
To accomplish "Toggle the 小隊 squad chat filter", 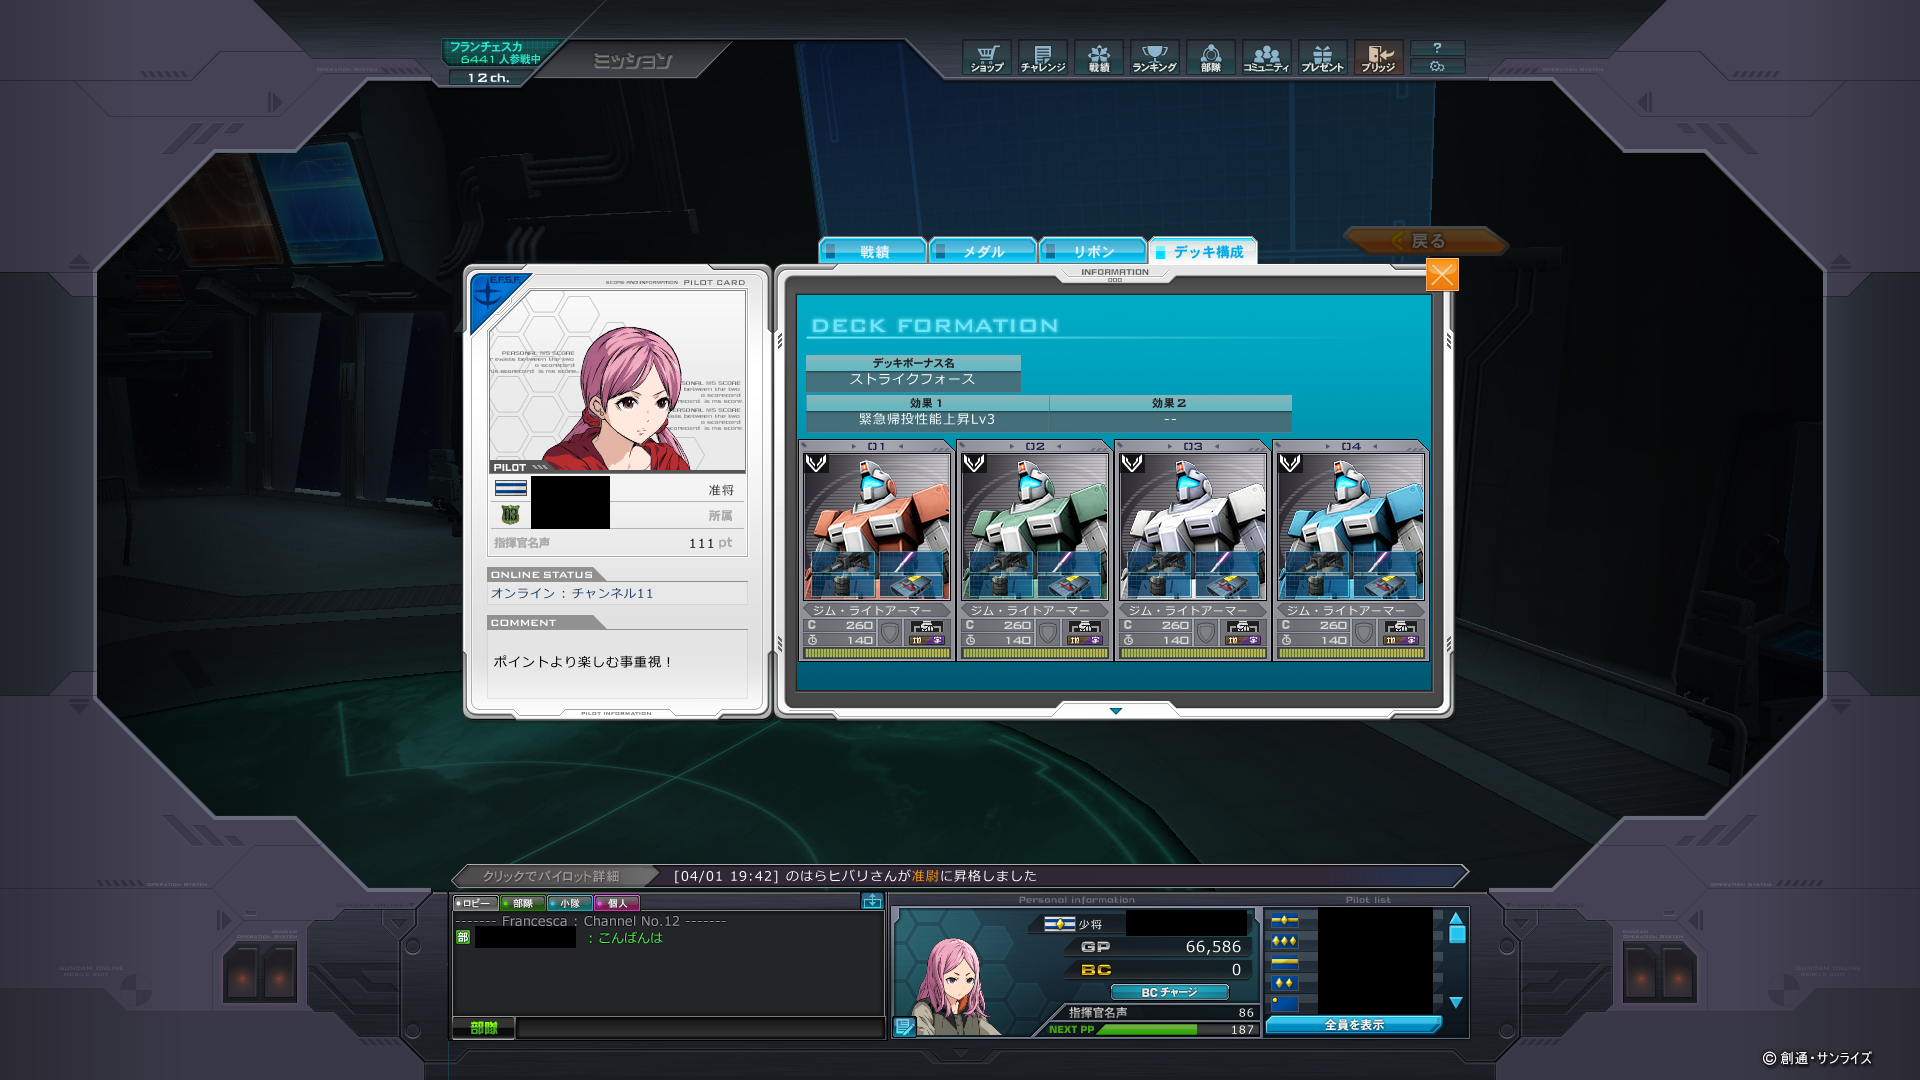I will pos(569,903).
